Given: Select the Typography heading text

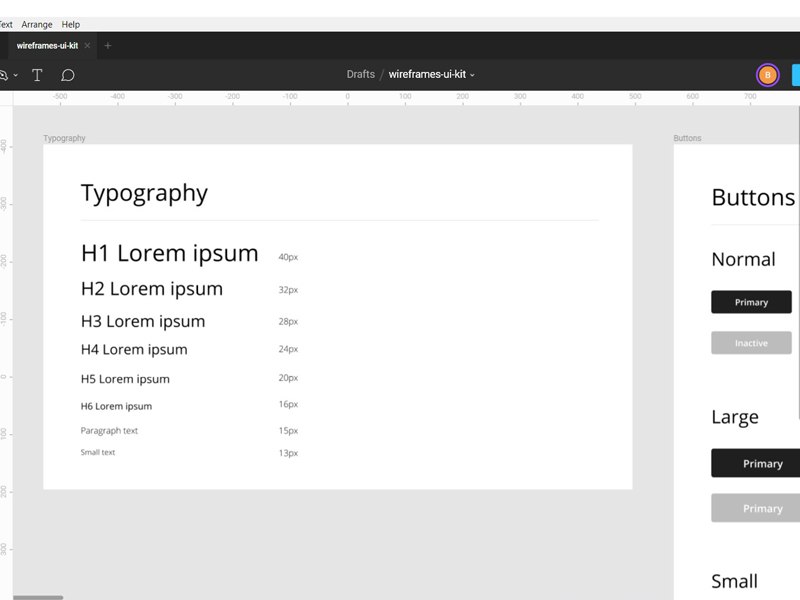Looking at the screenshot, I should [x=144, y=193].
